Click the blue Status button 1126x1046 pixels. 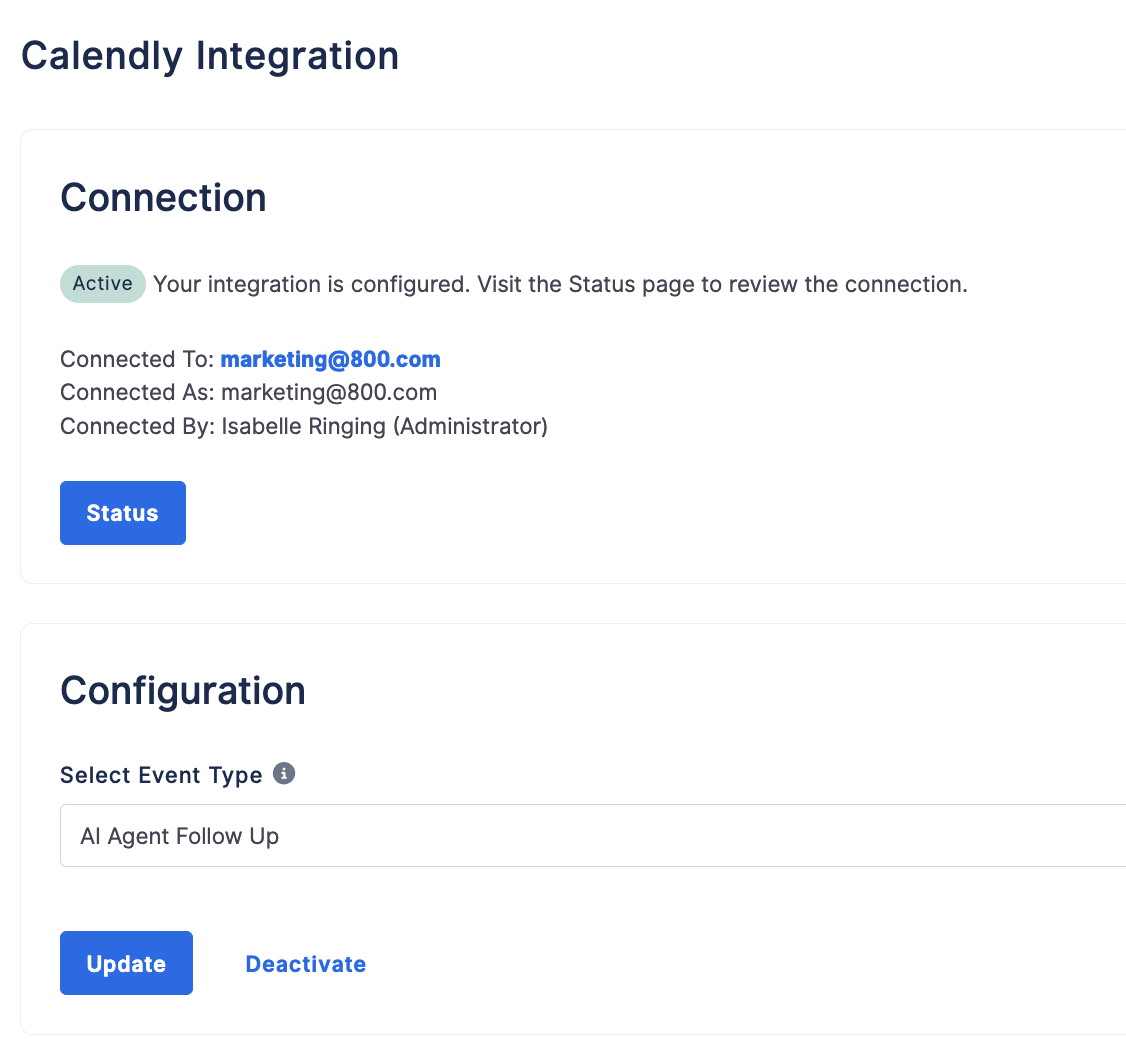pos(123,513)
